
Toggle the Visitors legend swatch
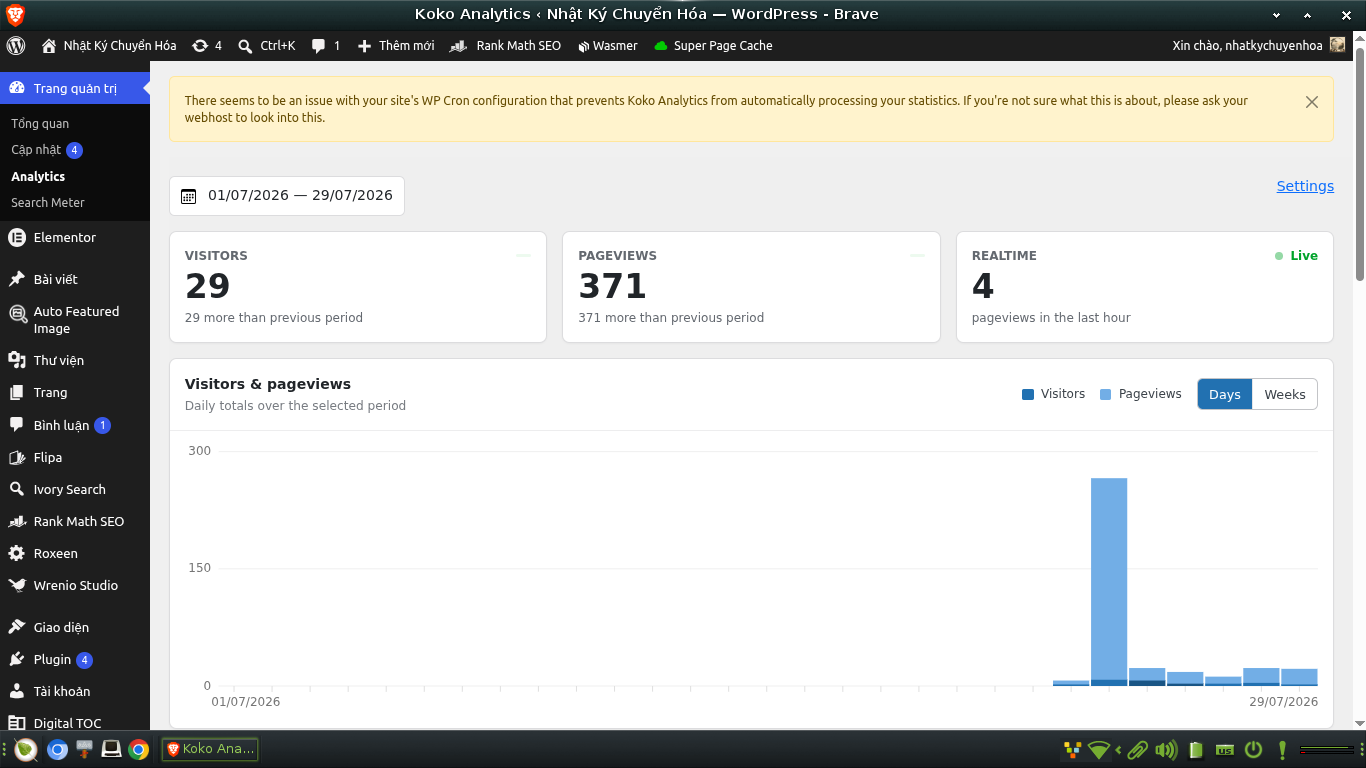(1028, 394)
